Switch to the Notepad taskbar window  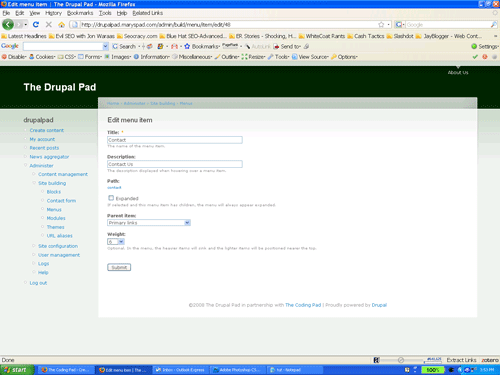click(295, 370)
